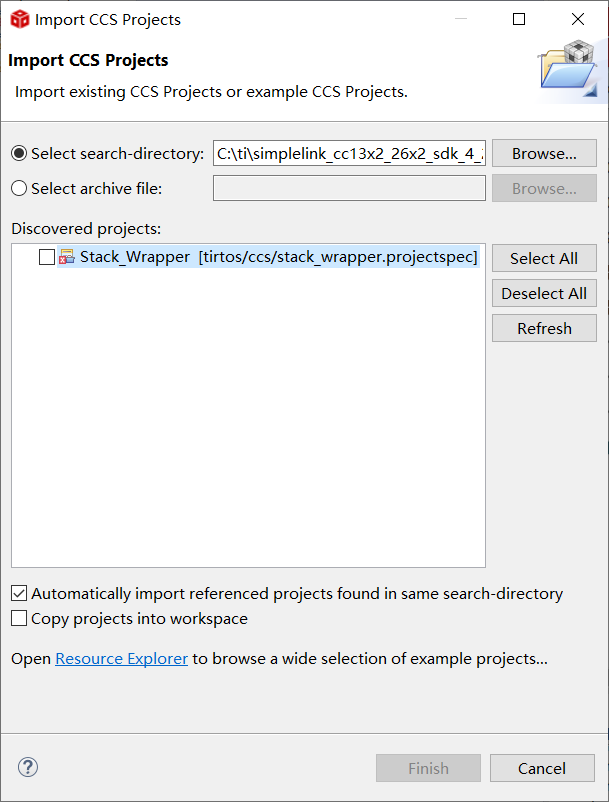Viewport: 609px width, 802px height.
Task: Click the Stack_Wrapper project icon
Action: coord(67,257)
